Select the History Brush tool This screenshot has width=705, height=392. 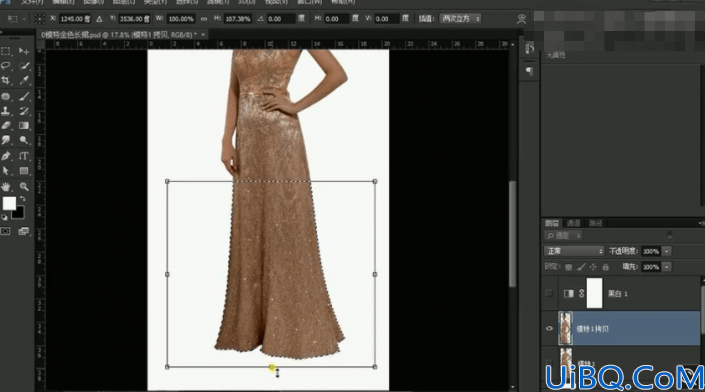[x=24, y=111]
